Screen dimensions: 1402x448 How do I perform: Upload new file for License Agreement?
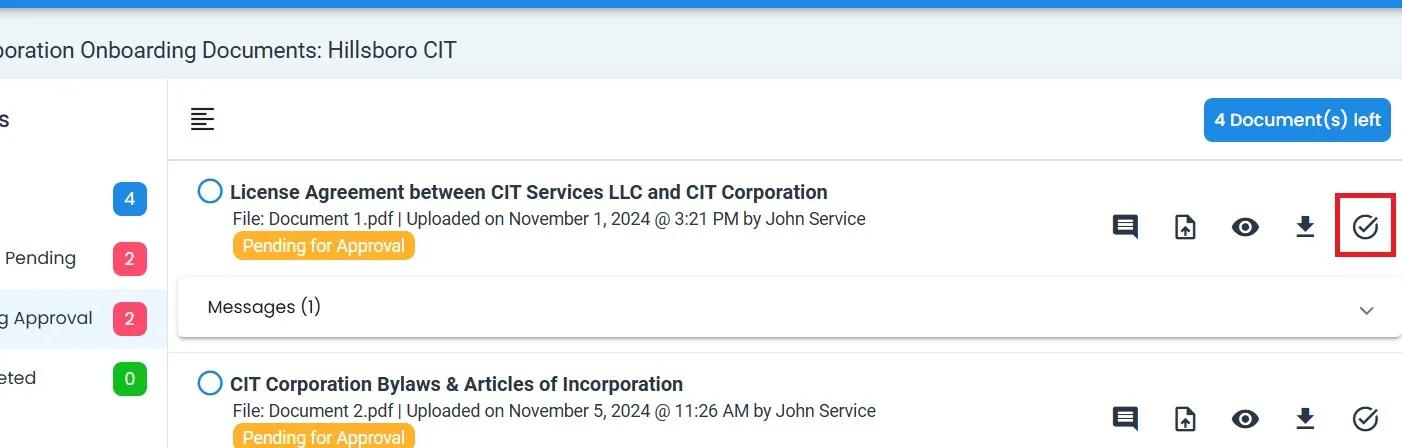1185,227
